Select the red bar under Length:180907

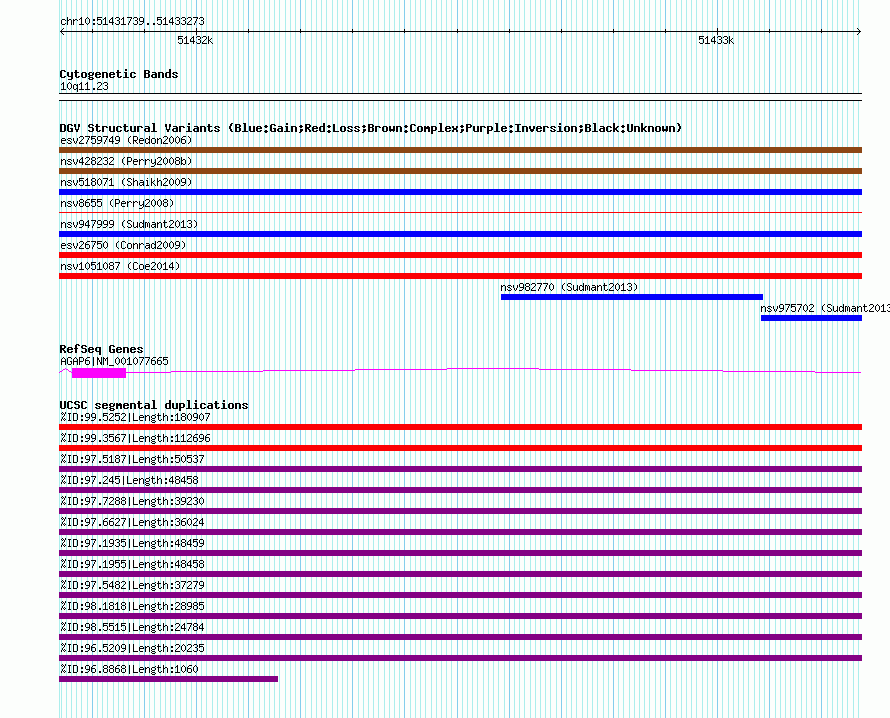(x=460, y=427)
